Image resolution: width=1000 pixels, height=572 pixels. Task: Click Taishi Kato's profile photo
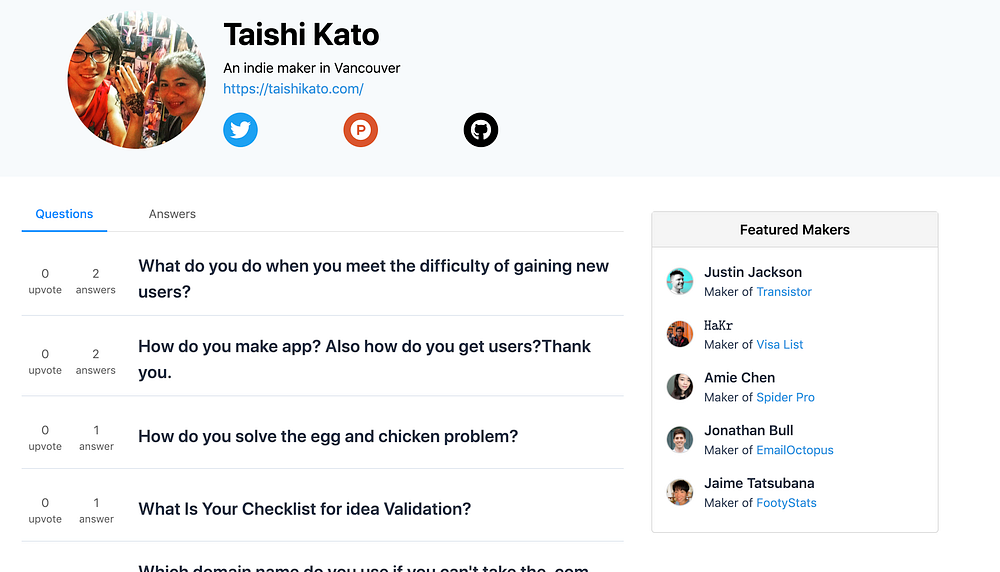136,81
